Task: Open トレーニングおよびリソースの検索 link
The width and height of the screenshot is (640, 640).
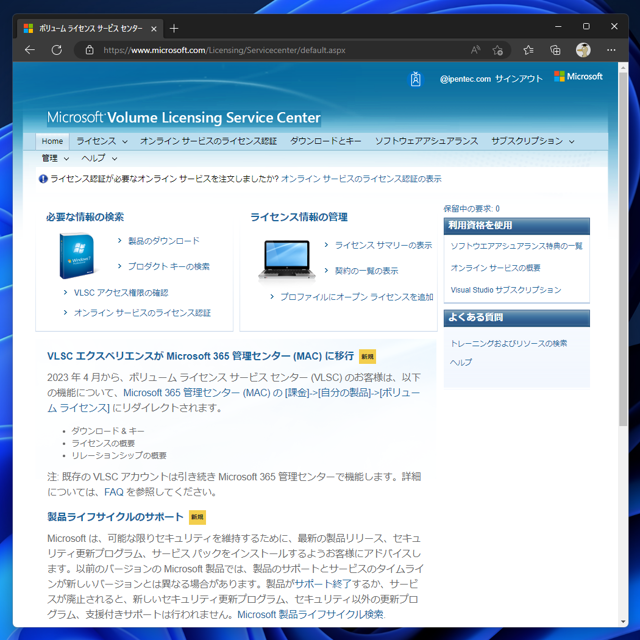Action: click(509, 344)
